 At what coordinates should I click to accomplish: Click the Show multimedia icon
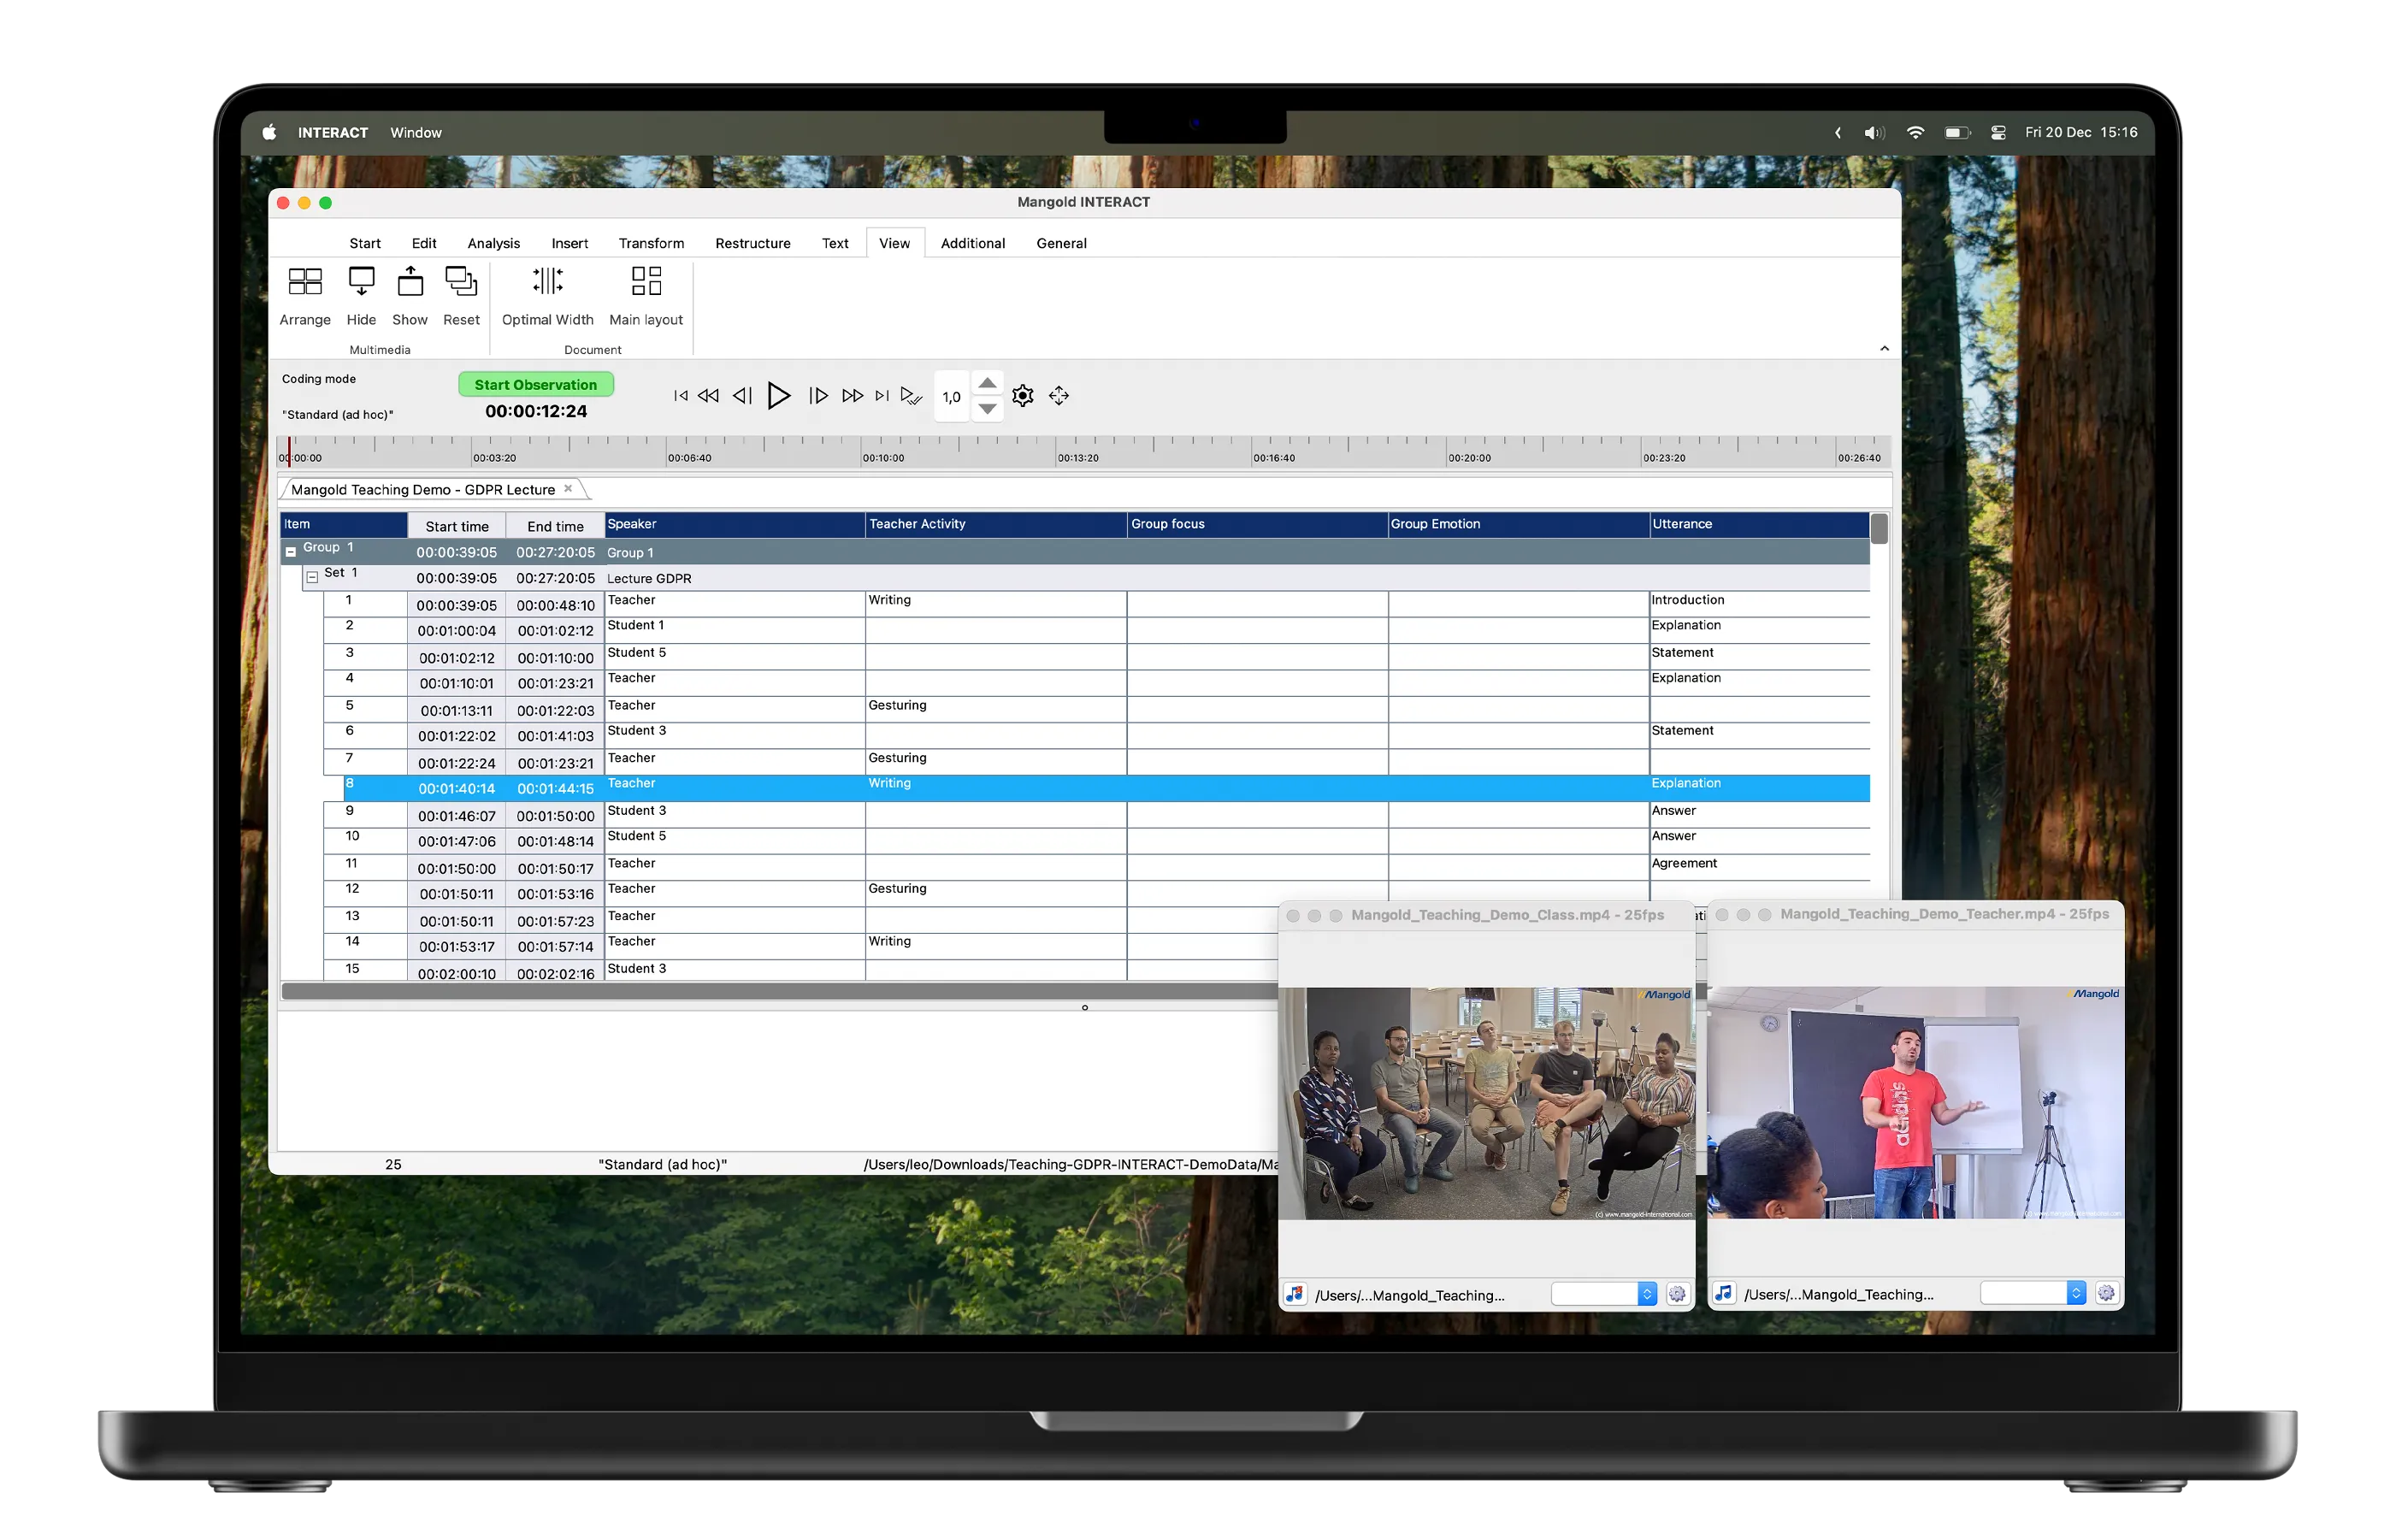point(410,281)
